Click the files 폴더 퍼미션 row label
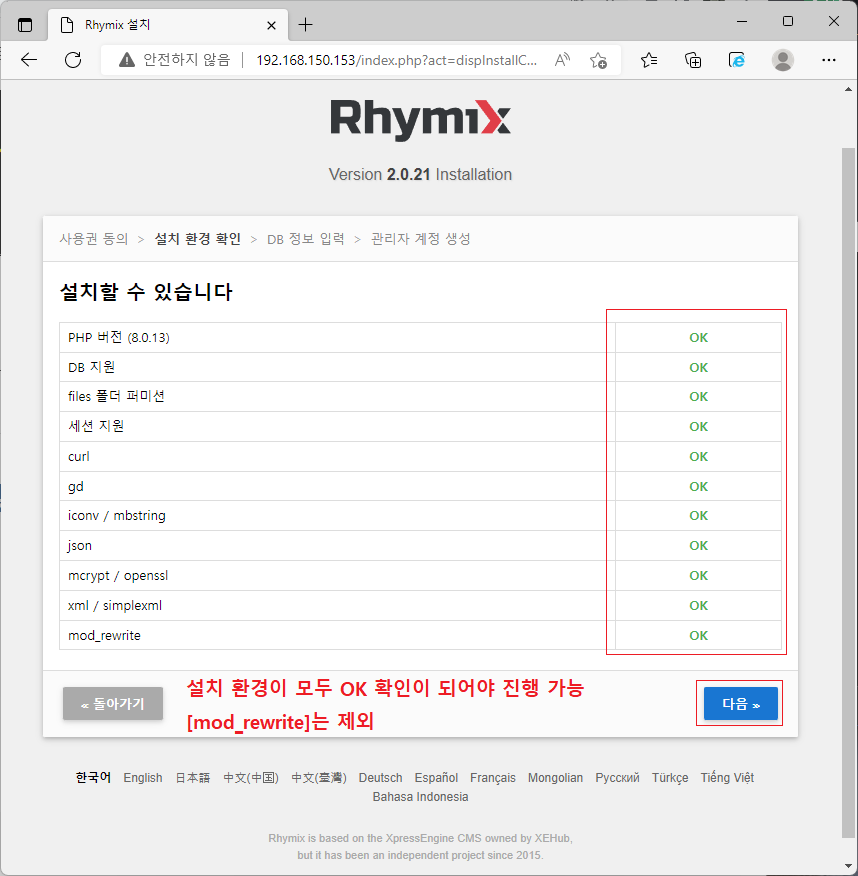The height and width of the screenshot is (876, 858). coord(116,396)
